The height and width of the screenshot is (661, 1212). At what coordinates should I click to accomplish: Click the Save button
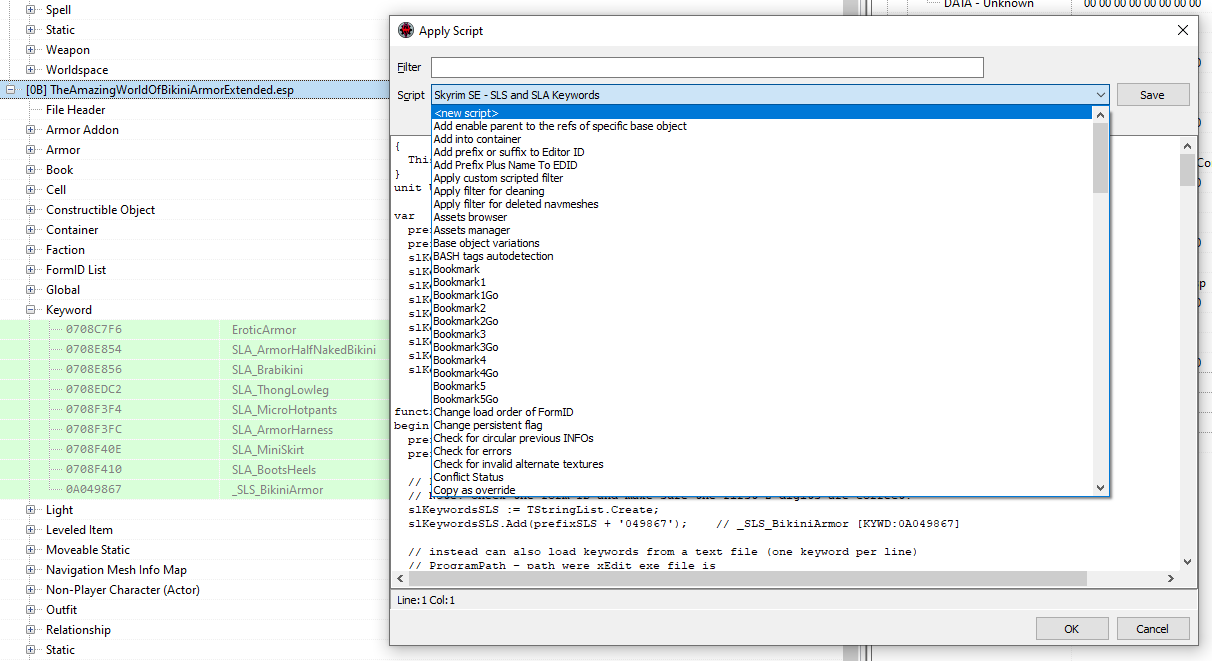coord(1152,95)
